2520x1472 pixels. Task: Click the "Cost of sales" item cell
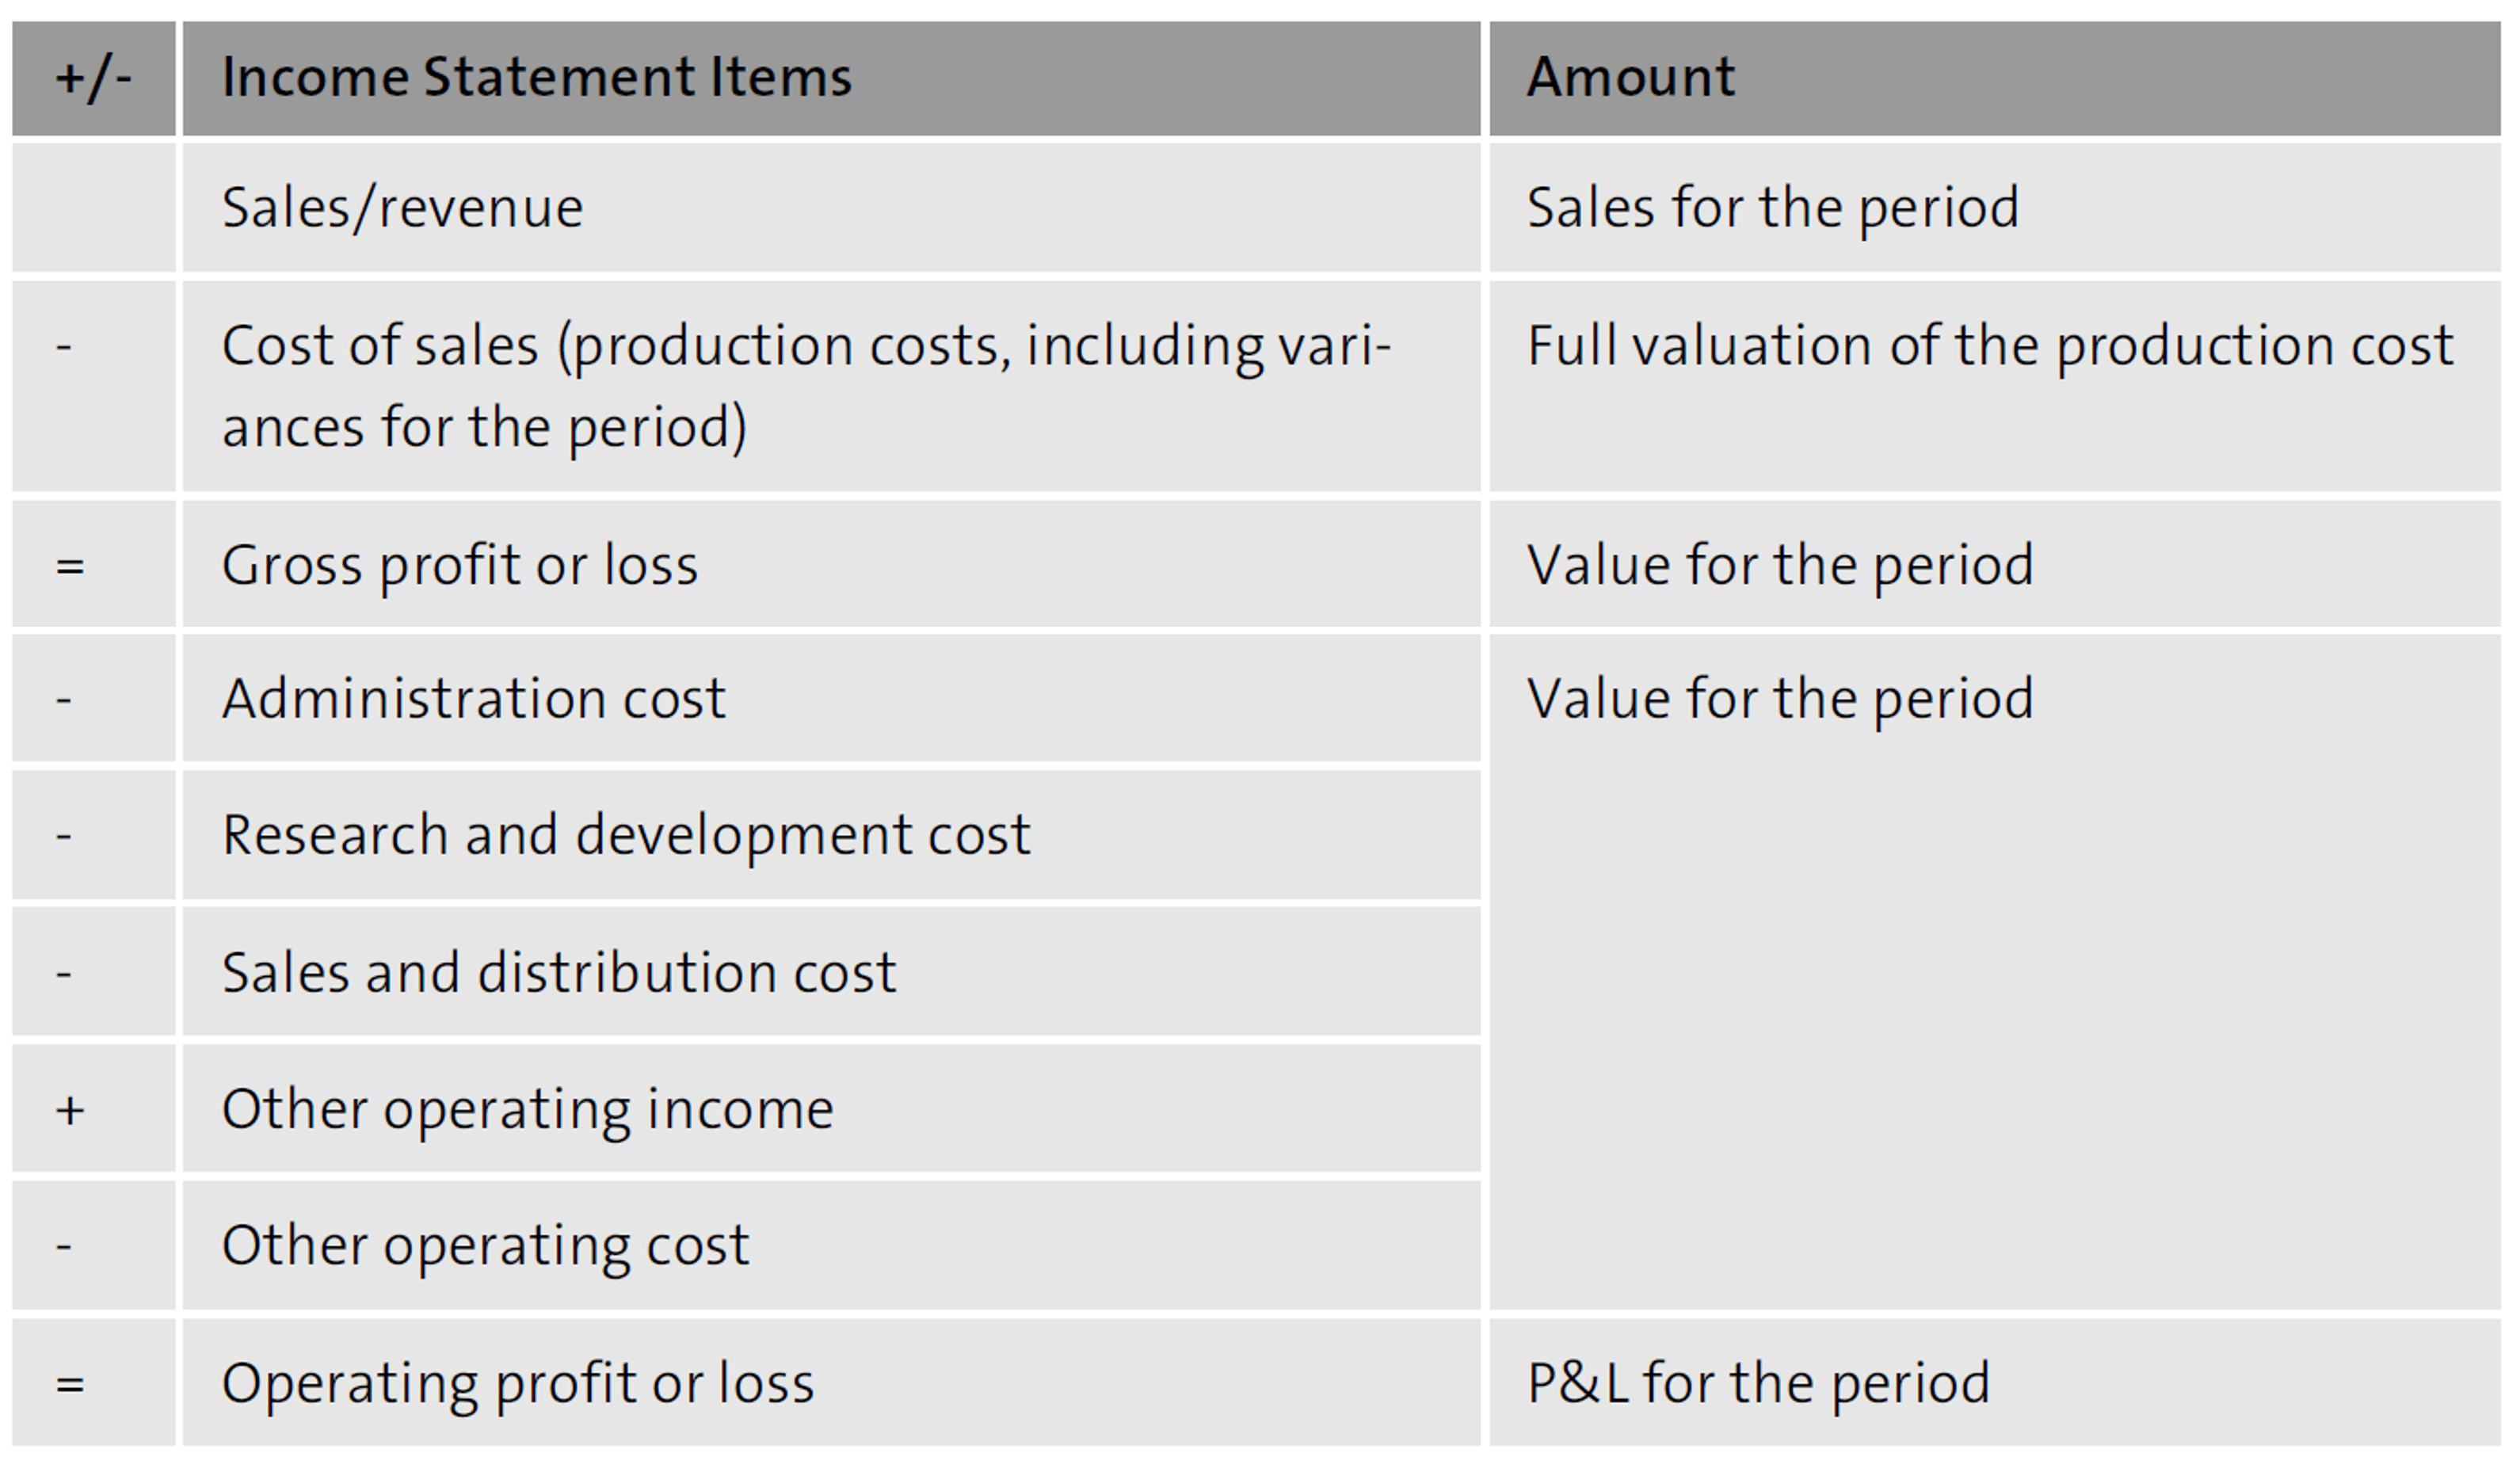tap(805, 386)
